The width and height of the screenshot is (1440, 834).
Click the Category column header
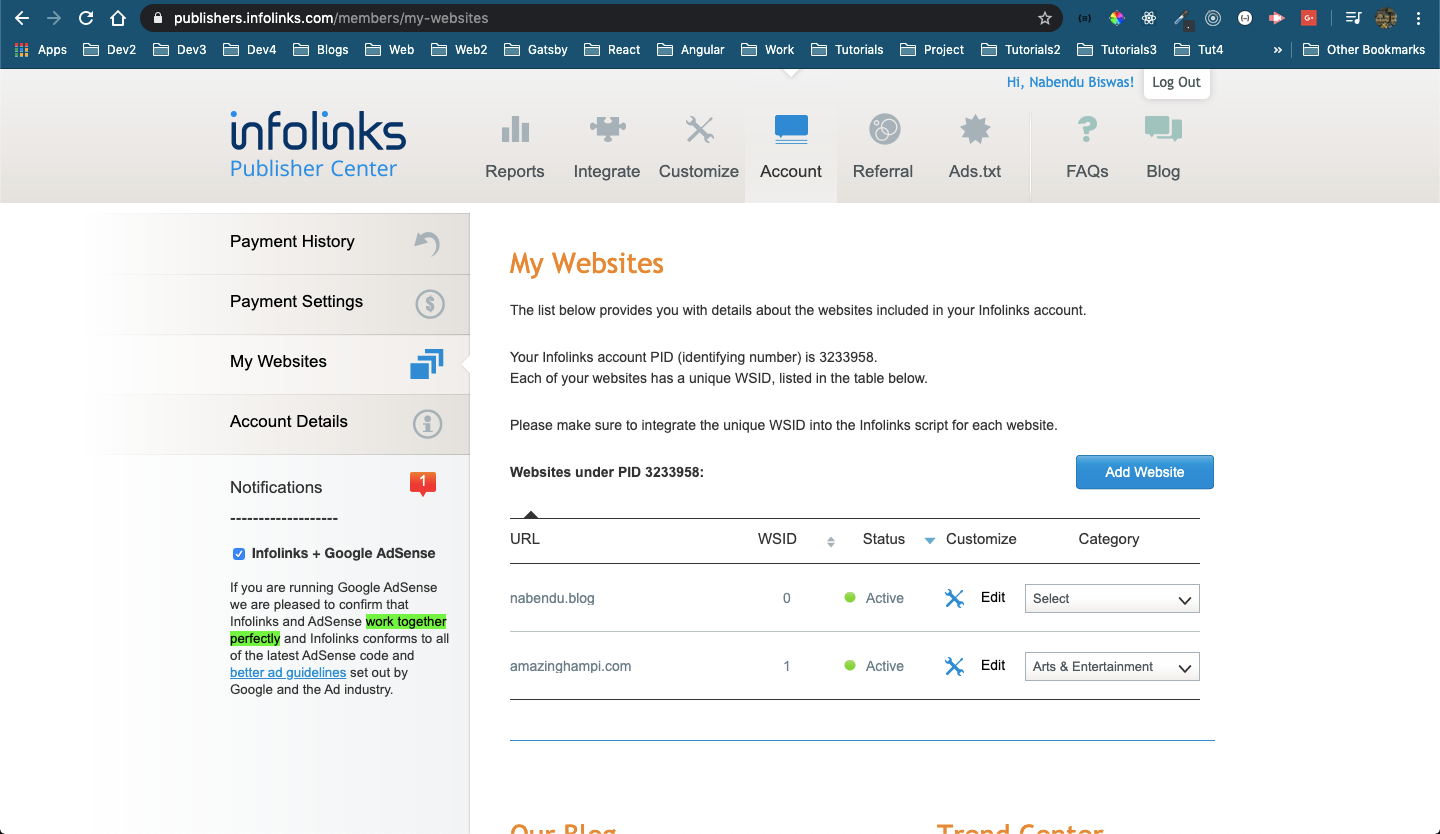1109,539
